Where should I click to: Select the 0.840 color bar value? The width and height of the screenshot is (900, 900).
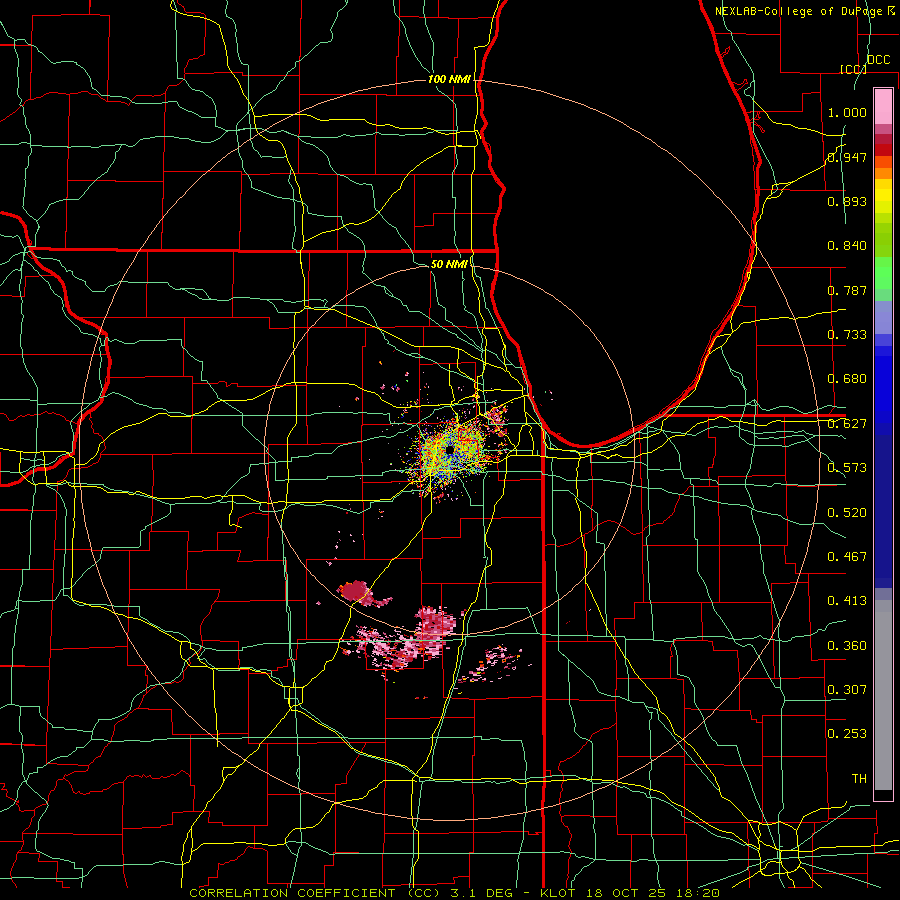847,246
